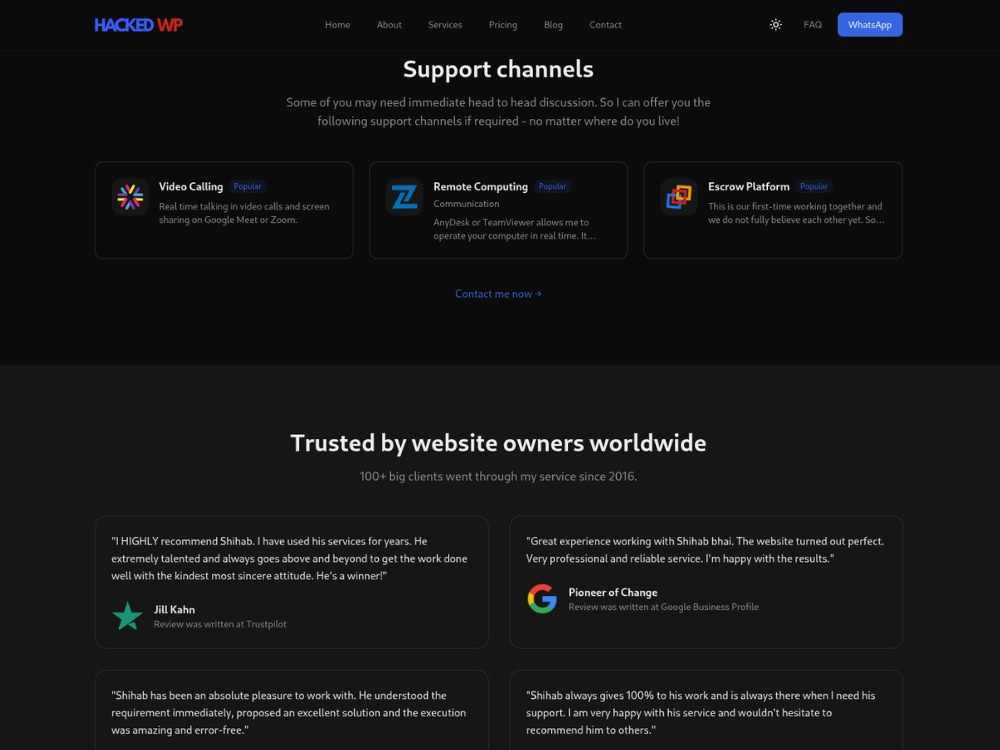Open the FAQ link

812,25
